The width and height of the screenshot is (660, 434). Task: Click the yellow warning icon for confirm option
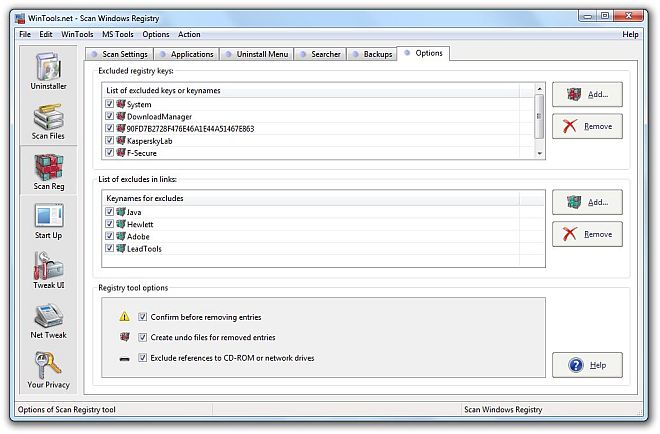click(x=124, y=317)
